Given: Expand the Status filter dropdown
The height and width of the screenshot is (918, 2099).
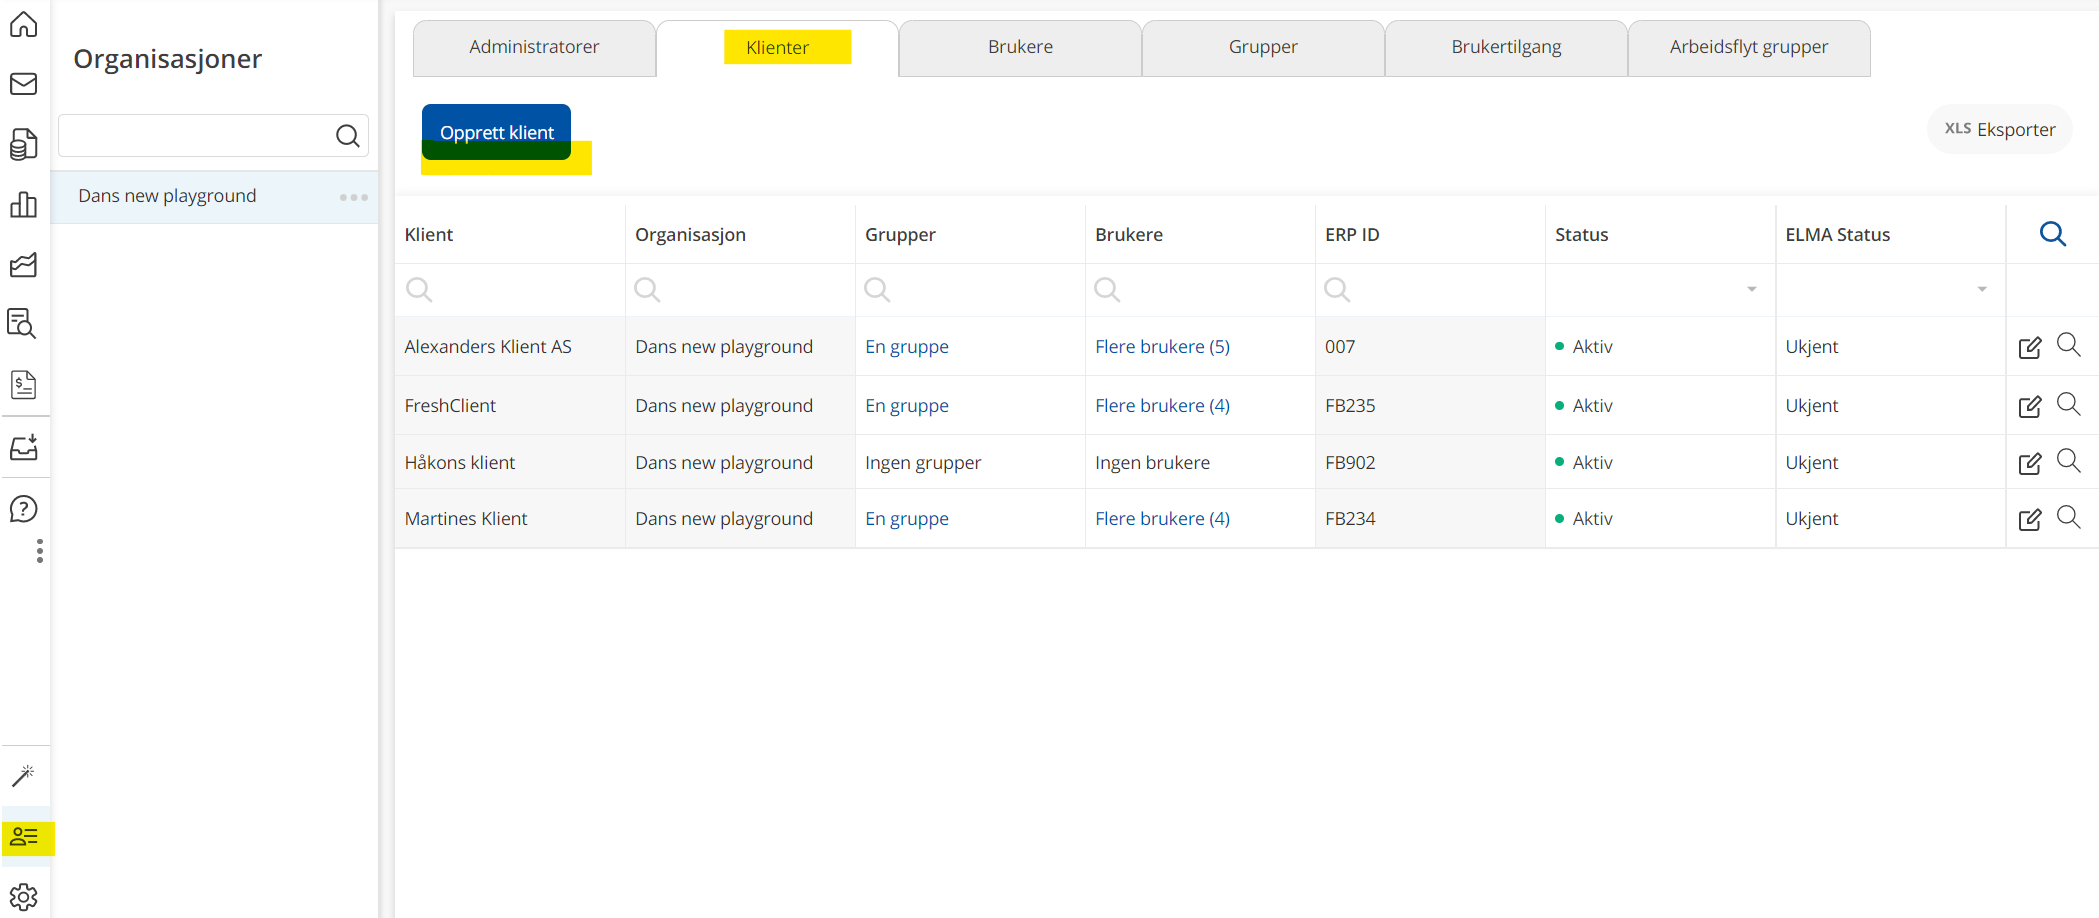Looking at the screenshot, I should click(1751, 290).
